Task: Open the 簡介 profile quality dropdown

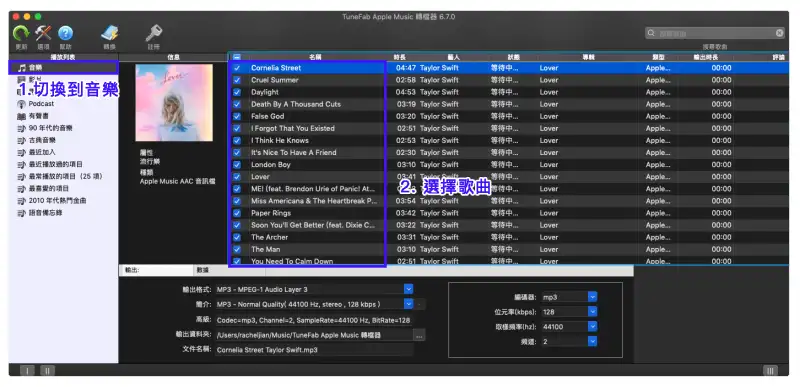Action: pyautogui.click(x=408, y=304)
